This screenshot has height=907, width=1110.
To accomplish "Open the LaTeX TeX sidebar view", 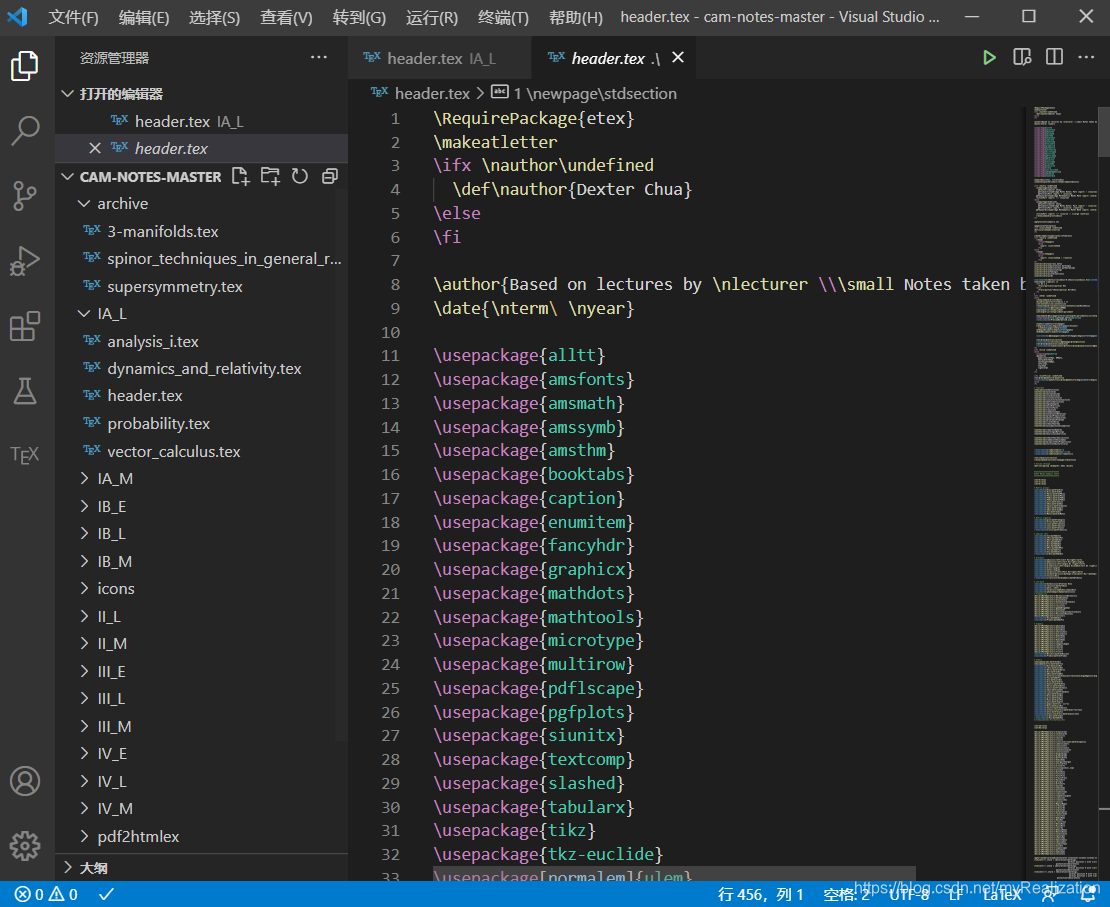I will click(25, 455).
